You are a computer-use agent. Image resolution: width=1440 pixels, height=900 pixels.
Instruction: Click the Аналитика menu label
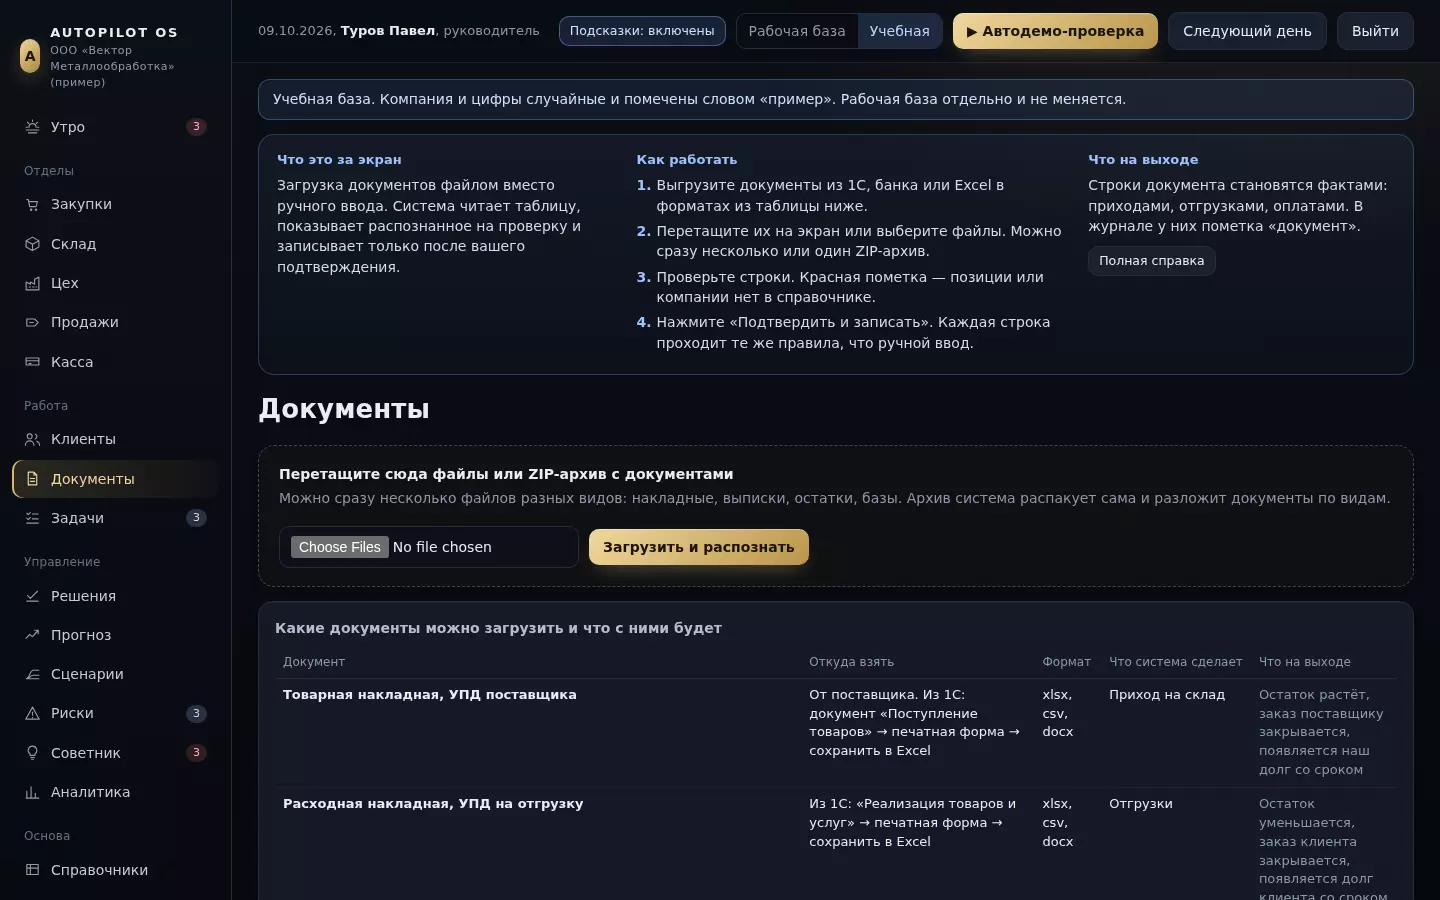coord(90,792)
